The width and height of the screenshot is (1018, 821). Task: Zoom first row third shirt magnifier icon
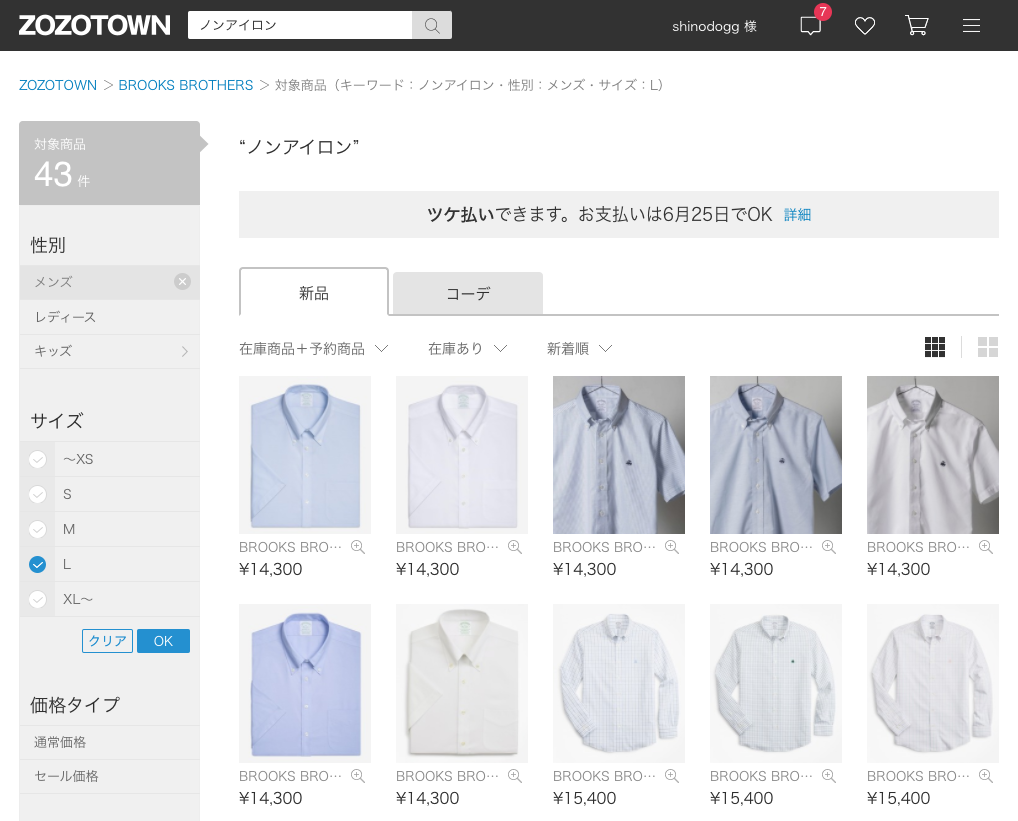pyautogui.click(x=672, y=547)
